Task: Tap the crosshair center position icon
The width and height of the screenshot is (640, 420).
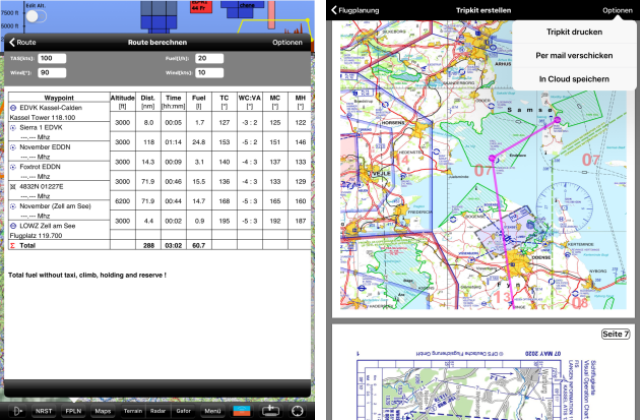Action: tap(298, 411)
